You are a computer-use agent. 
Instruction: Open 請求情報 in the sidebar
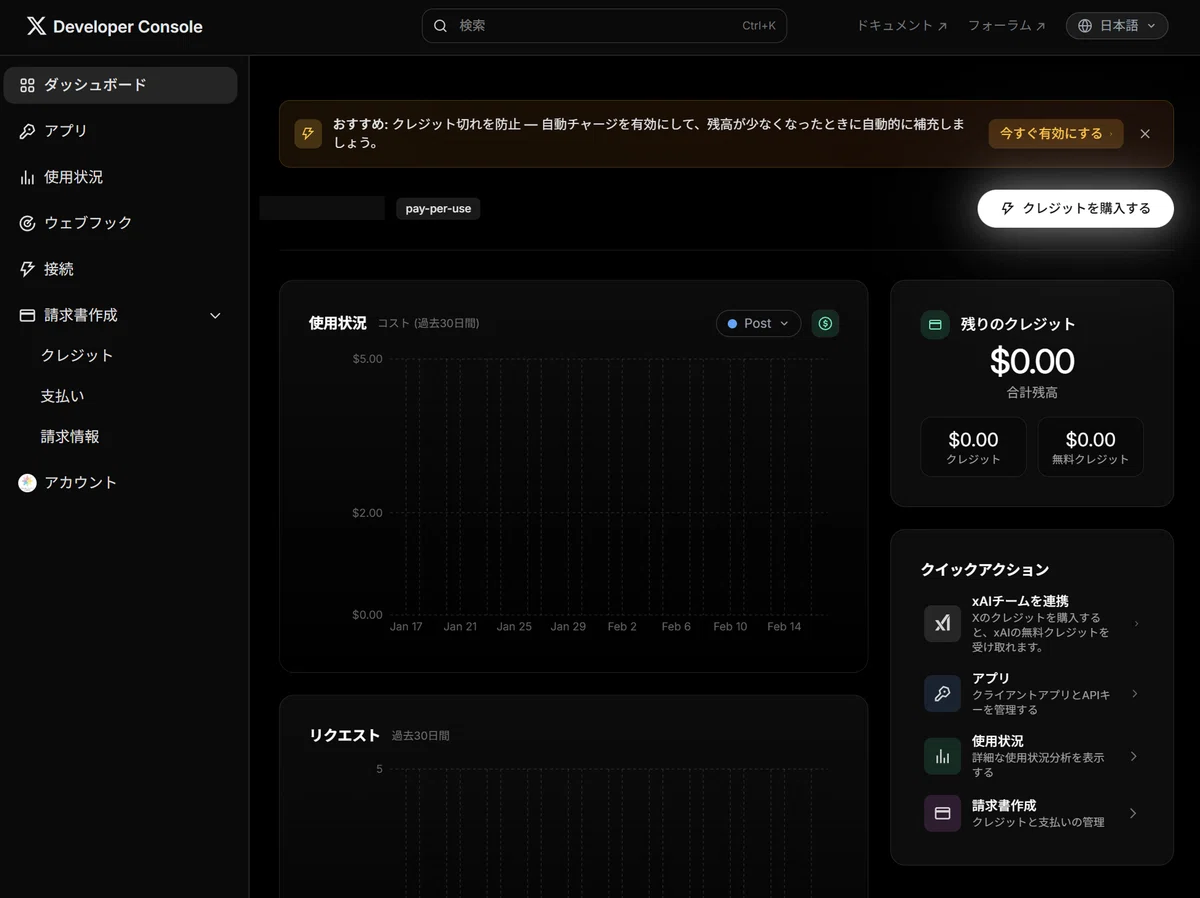point(70,437)
